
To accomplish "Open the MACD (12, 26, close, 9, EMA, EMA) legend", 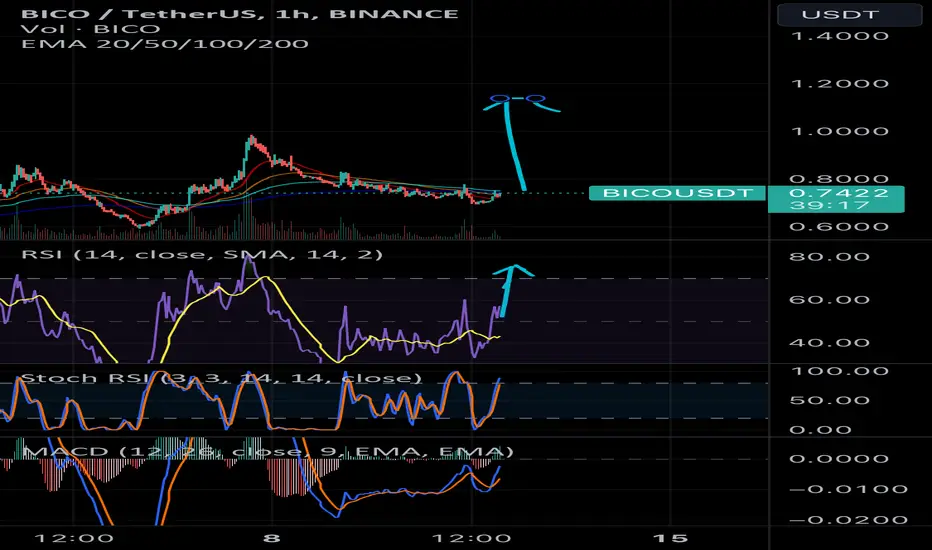I will (267, 451).
